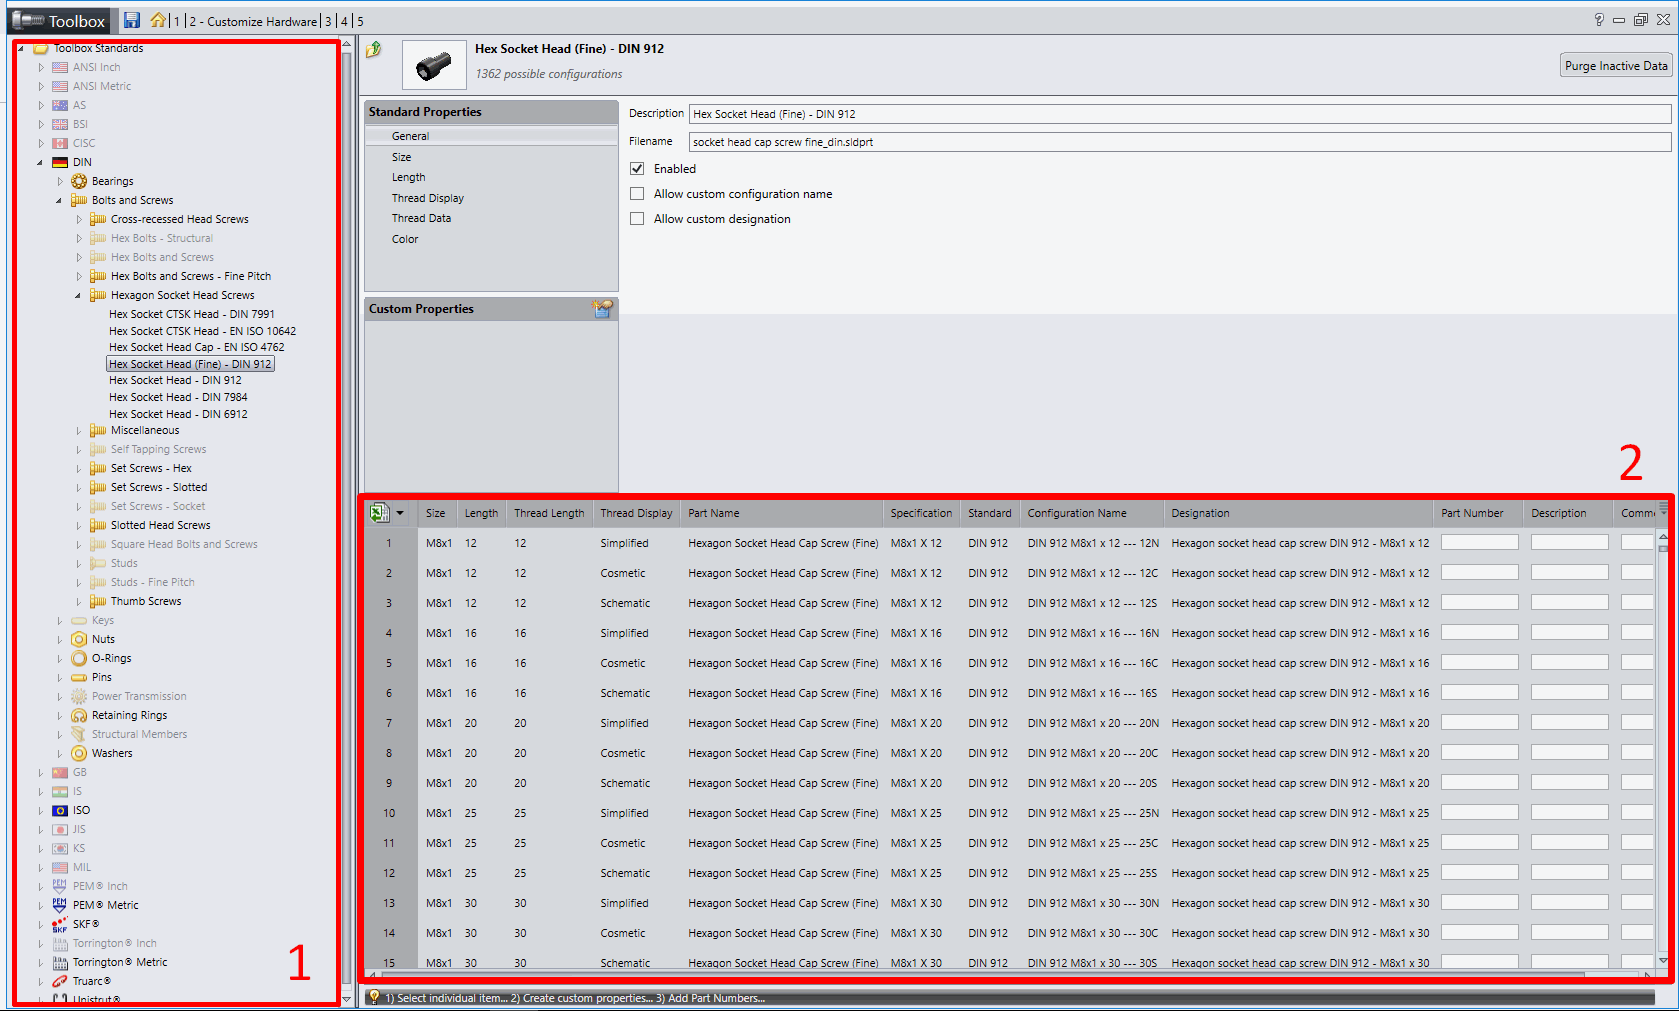The height and width of the screenshot is (1011, 1679).
Task: Open the Color page under Standard Properties
Action: pyautogui.click(x=405, y=238)
